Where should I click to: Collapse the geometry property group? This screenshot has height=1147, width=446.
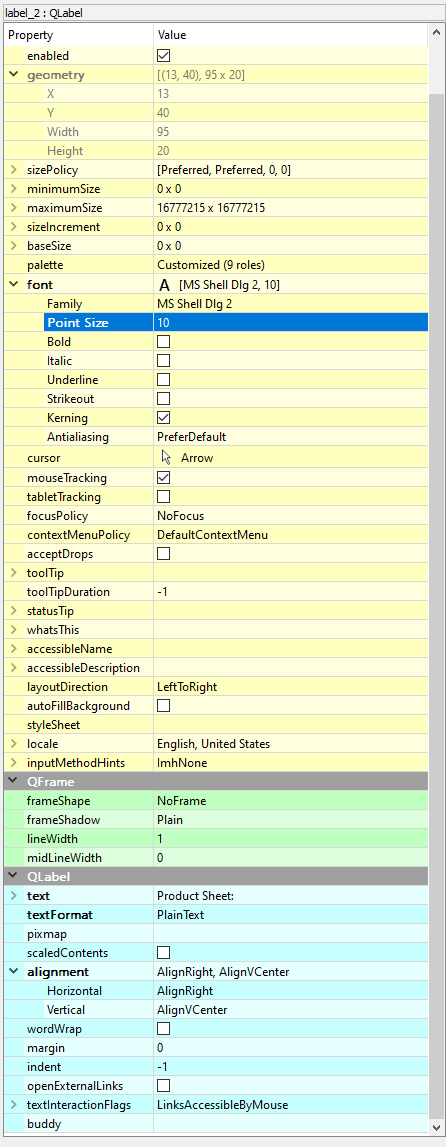[x=14, y=75]
